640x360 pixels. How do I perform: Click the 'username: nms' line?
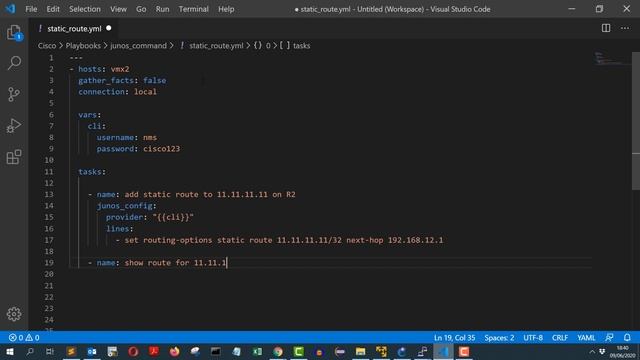(x=127, y=138)
